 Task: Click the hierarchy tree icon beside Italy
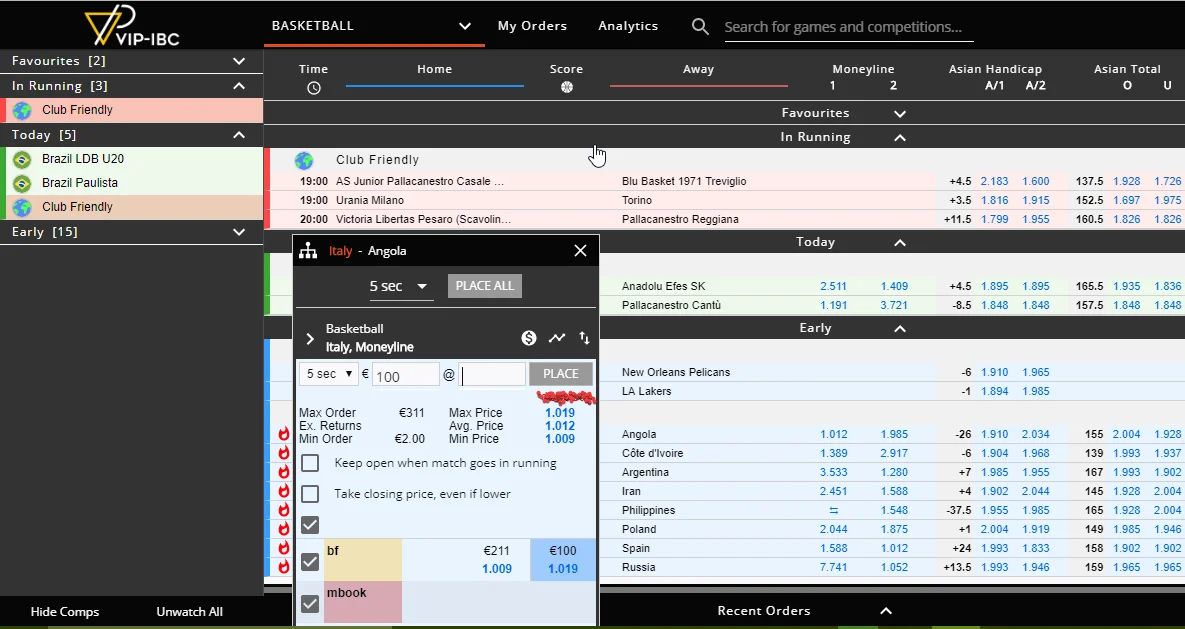(308, 251)
